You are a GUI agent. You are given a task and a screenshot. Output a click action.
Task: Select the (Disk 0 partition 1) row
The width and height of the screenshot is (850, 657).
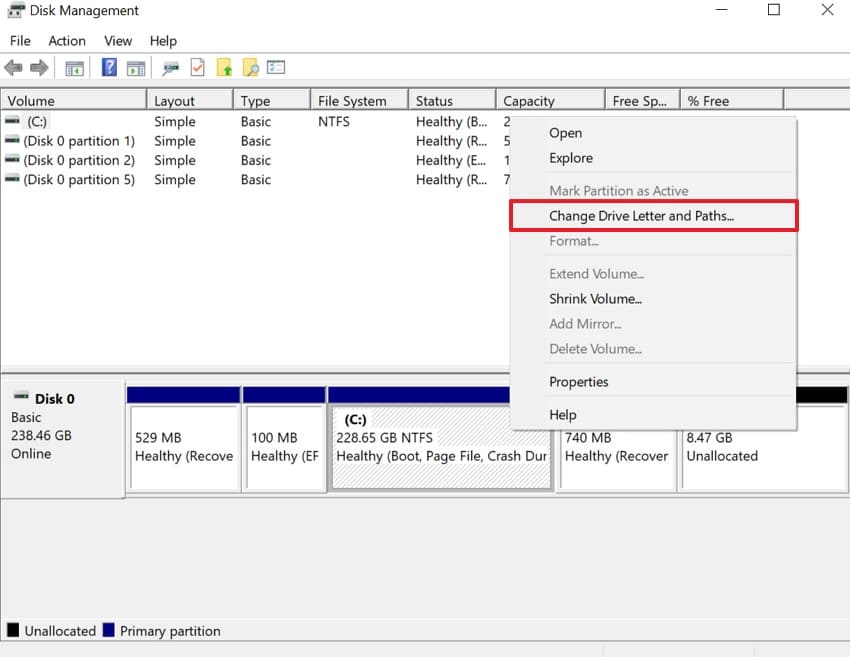tap(255, 140)
